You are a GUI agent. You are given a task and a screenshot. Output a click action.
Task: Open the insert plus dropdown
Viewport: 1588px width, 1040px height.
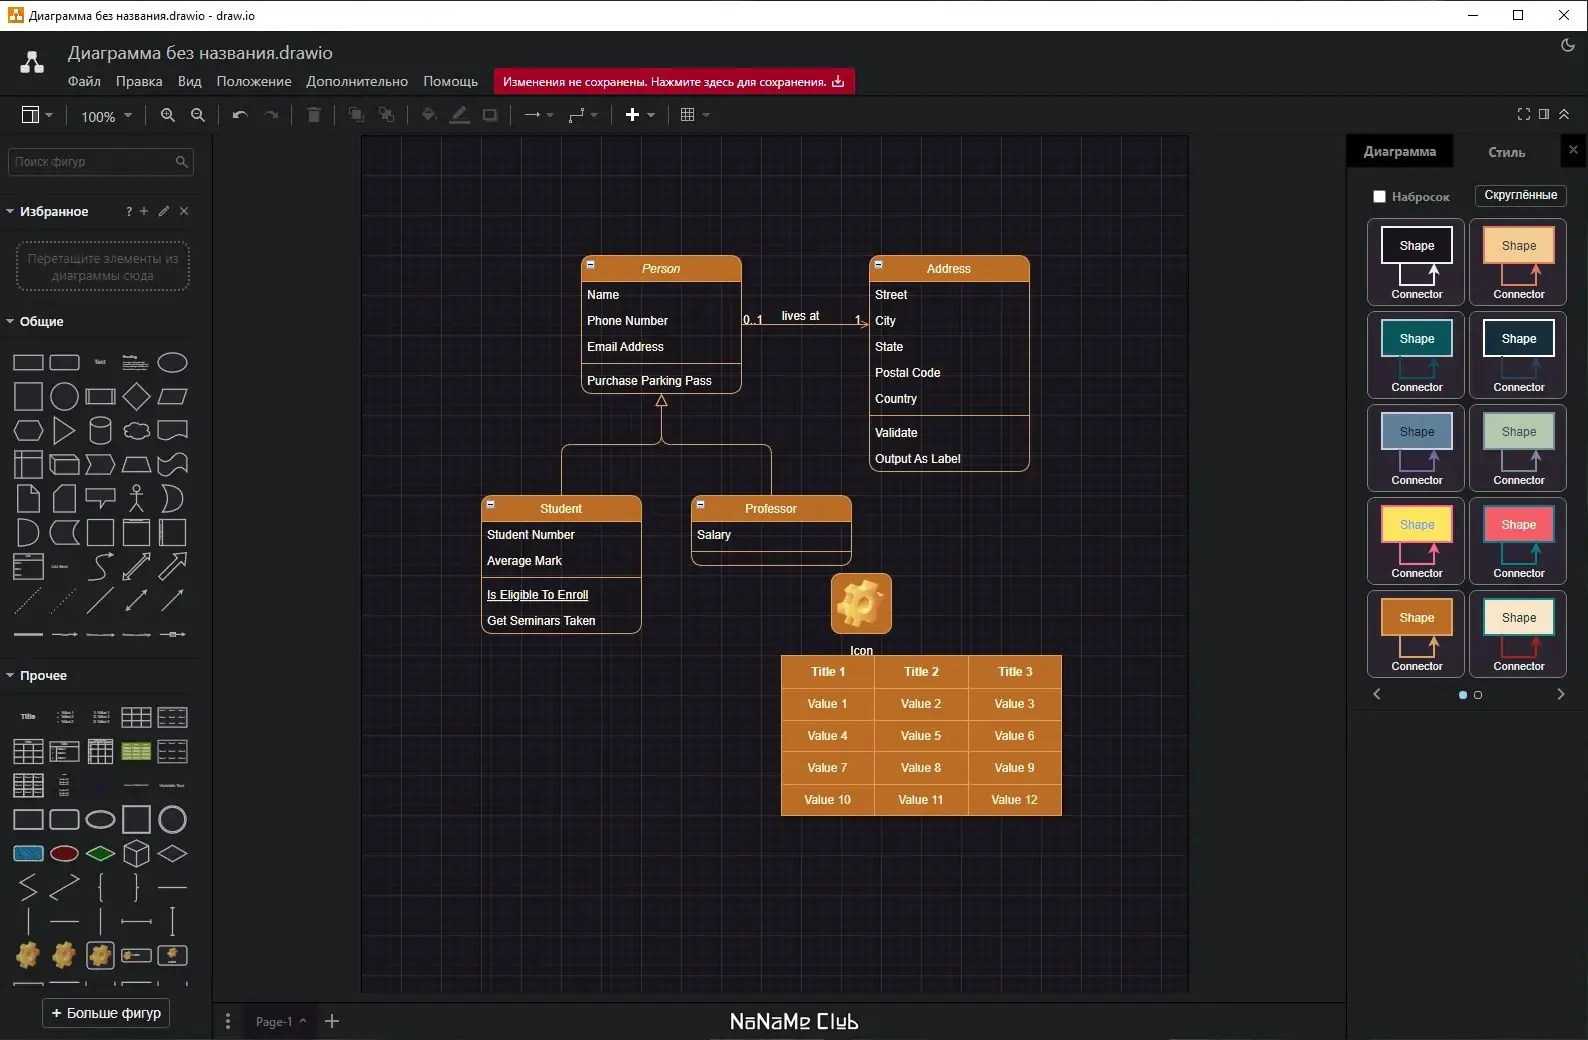(x=639, y=115)
